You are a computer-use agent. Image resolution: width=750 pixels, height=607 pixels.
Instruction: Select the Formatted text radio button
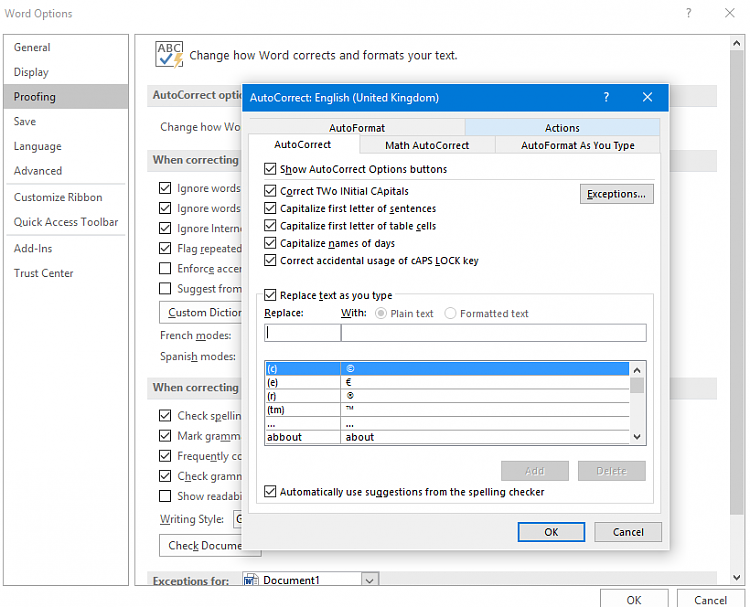click(450, 313)
